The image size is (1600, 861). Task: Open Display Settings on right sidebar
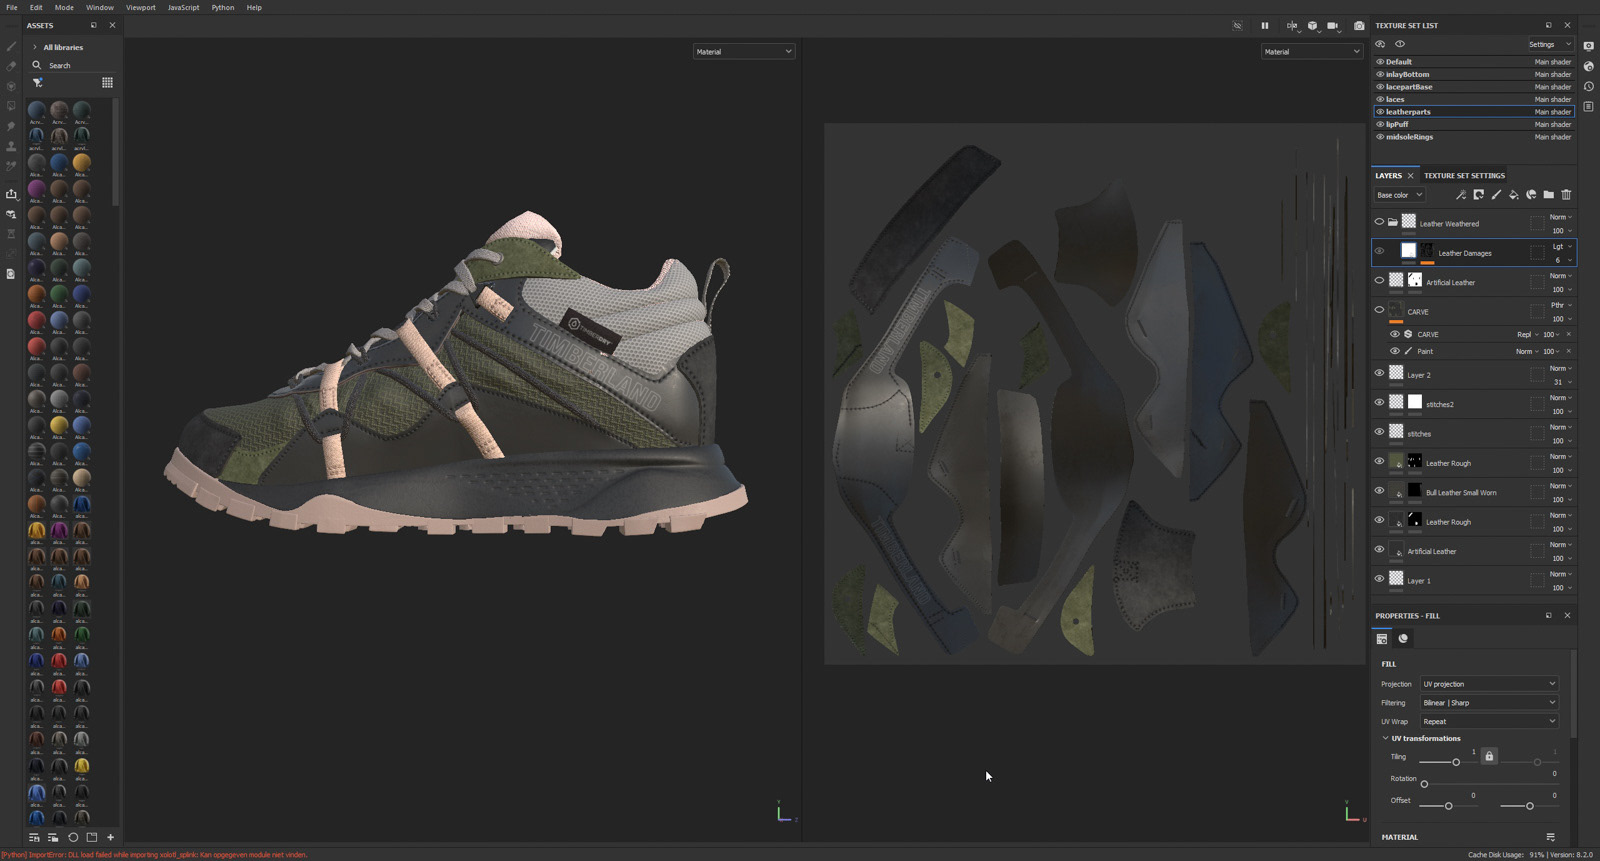1588,46
